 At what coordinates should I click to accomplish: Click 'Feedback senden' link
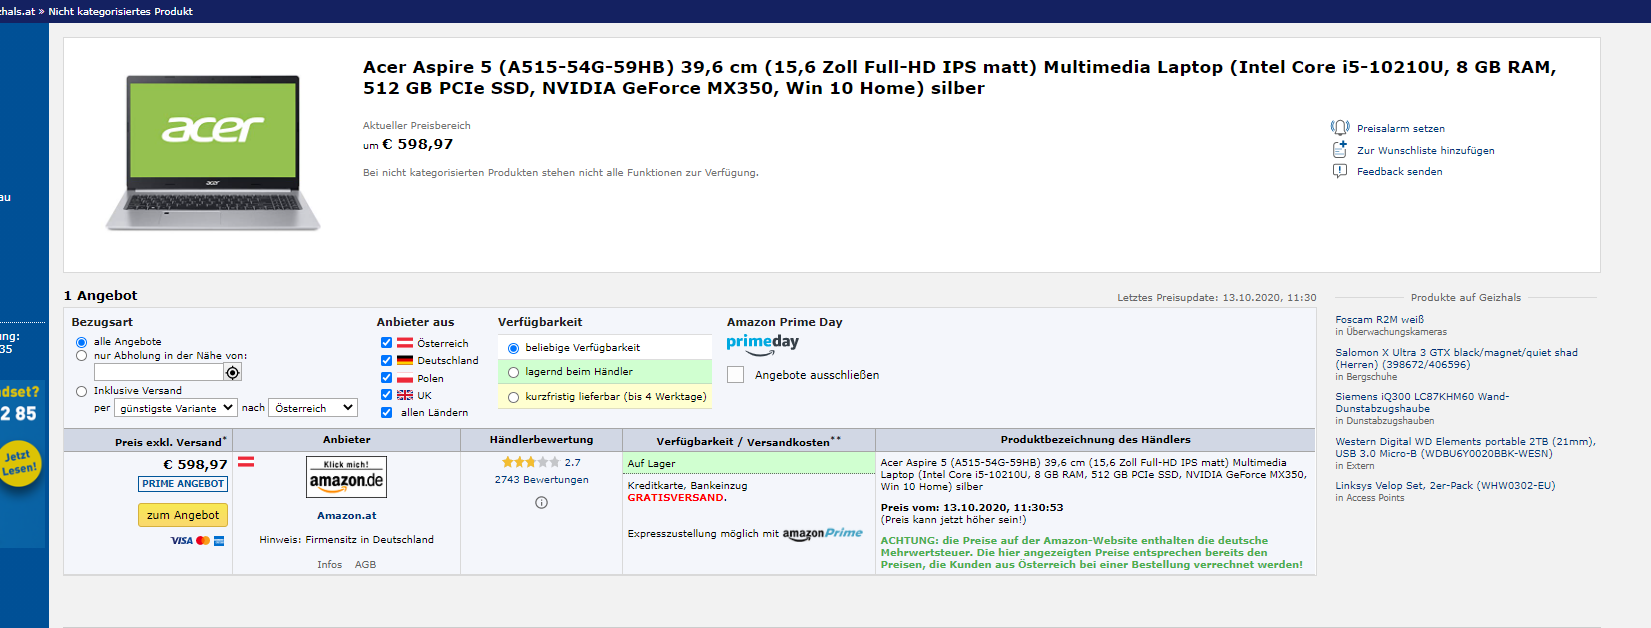[1399, 172]
